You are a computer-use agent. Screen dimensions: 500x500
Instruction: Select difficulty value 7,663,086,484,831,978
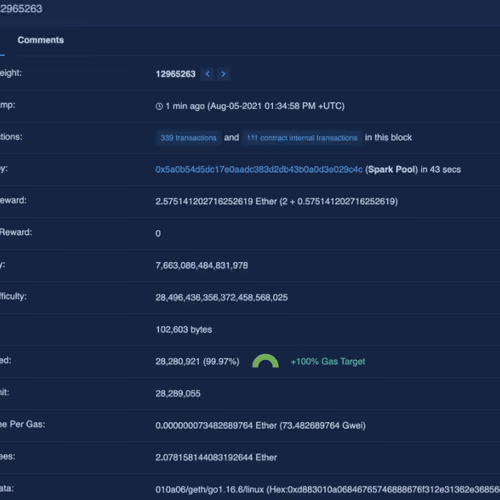[x=202, y=266]
